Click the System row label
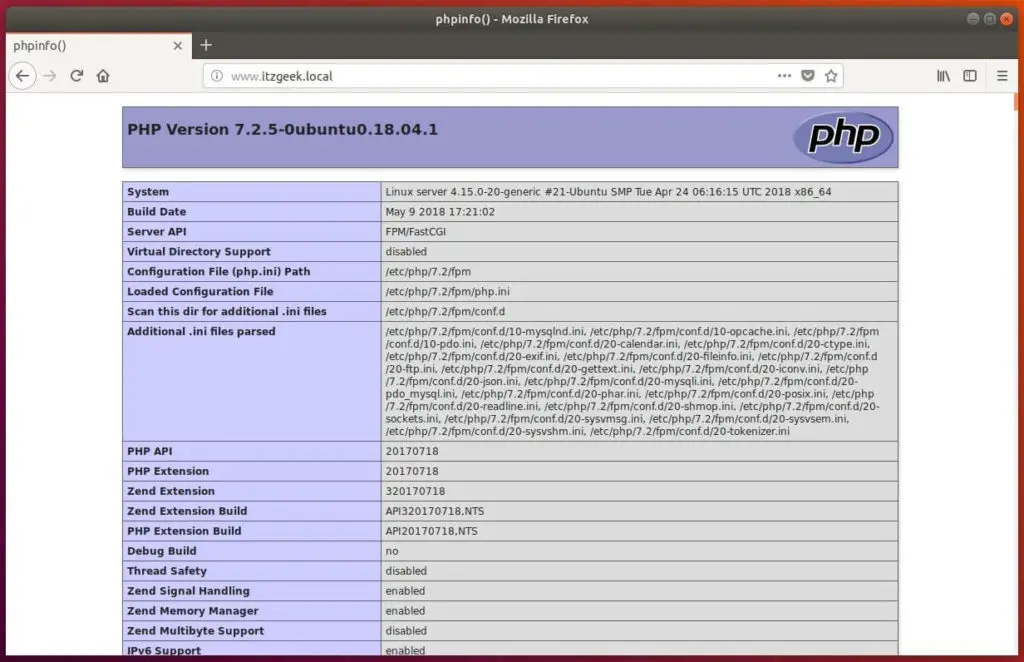Screen dimensions: 1024x662 pyautogui.click(x=148, y=192)
